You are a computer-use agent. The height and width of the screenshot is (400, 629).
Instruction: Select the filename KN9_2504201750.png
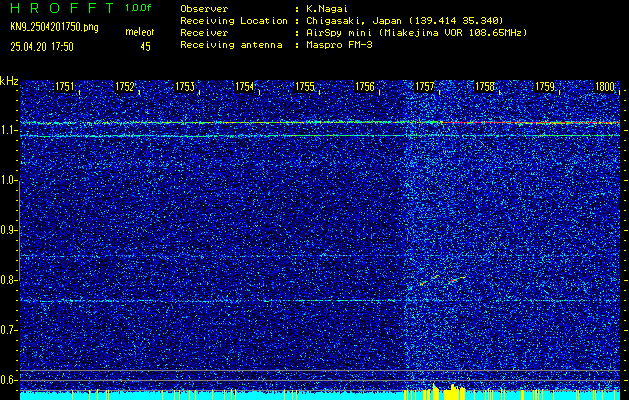[x=54, y=27]
